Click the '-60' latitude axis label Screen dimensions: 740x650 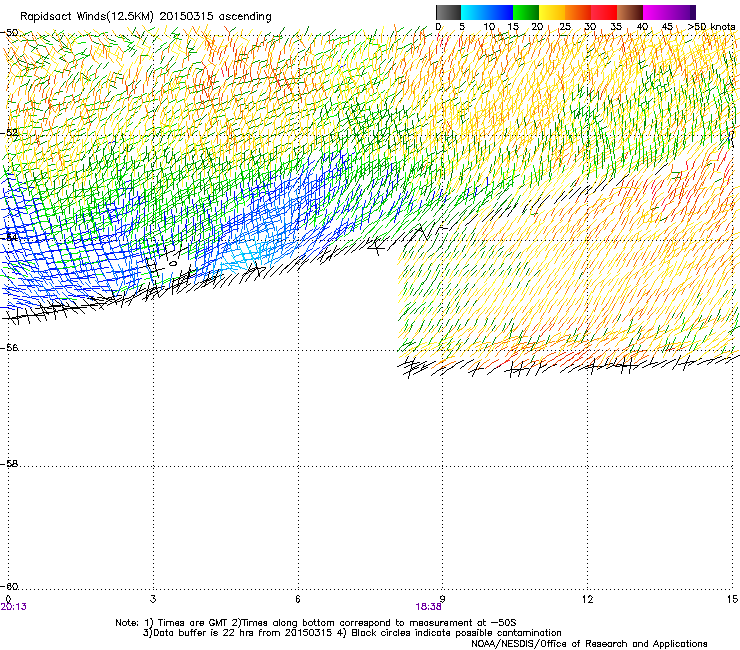pyautogui.click(x=10, y=586)
